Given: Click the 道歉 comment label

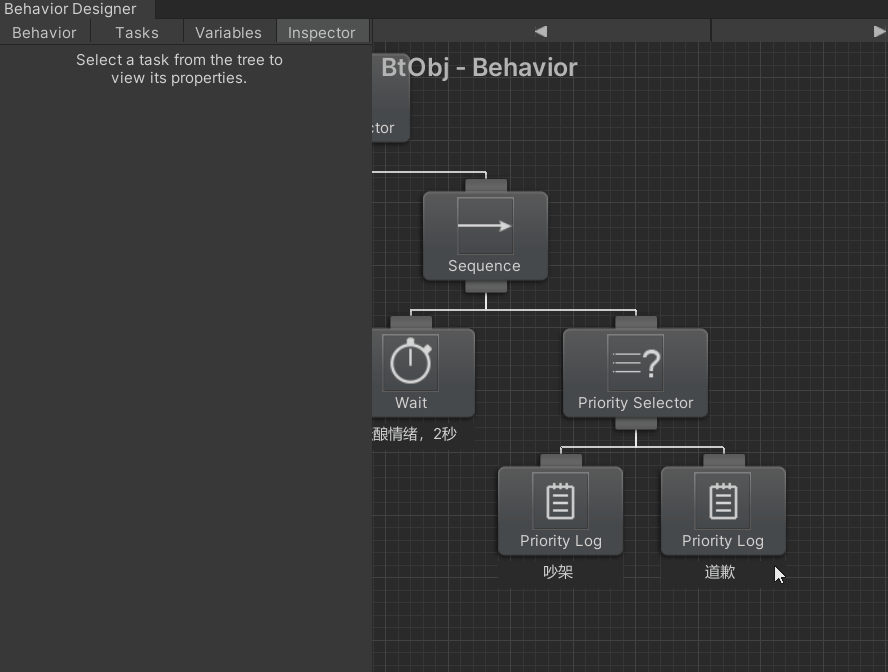Looking at the screenshot, I should pos(721,572).
